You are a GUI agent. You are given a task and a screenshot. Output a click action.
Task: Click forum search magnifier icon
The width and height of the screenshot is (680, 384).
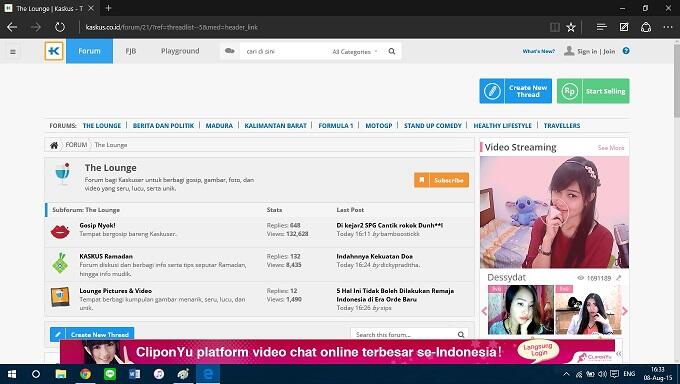click(x=461, y=335)
